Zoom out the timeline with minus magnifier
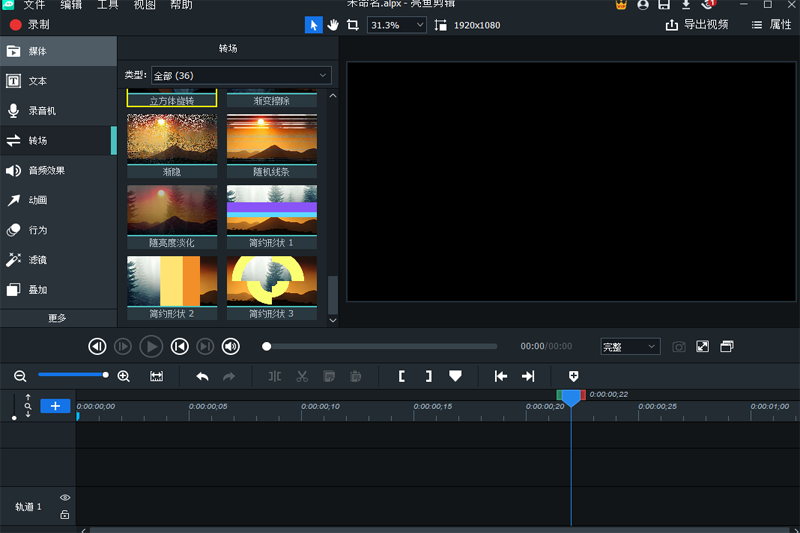The image size is (800, 533). (x=20, y=376)
